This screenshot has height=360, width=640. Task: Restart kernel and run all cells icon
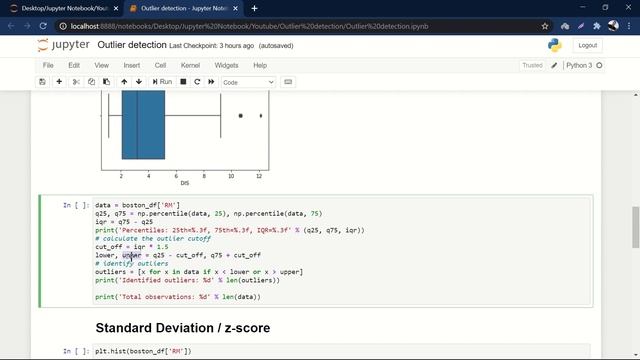pyautogui.click(x=211, y=82)
